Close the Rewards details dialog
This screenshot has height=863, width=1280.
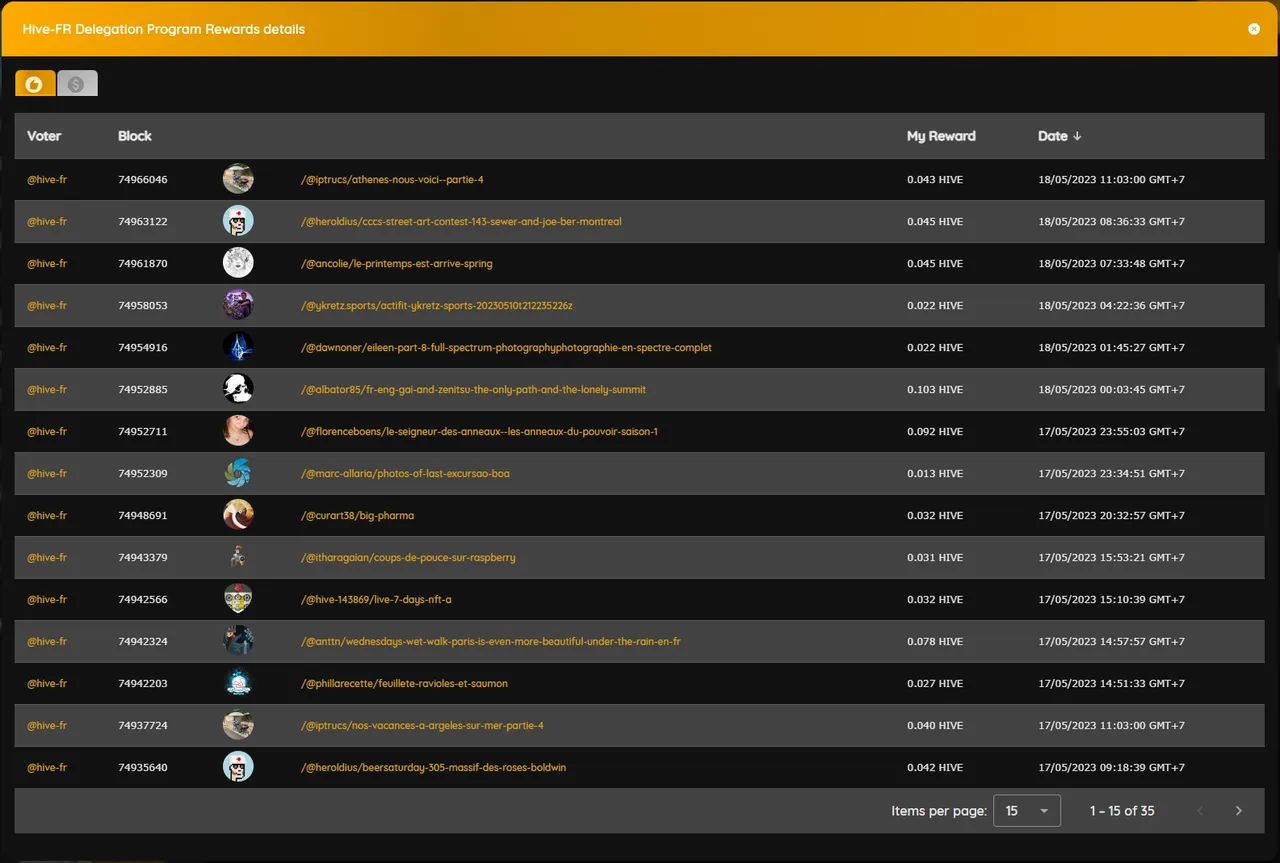[x=1254, y=29]
